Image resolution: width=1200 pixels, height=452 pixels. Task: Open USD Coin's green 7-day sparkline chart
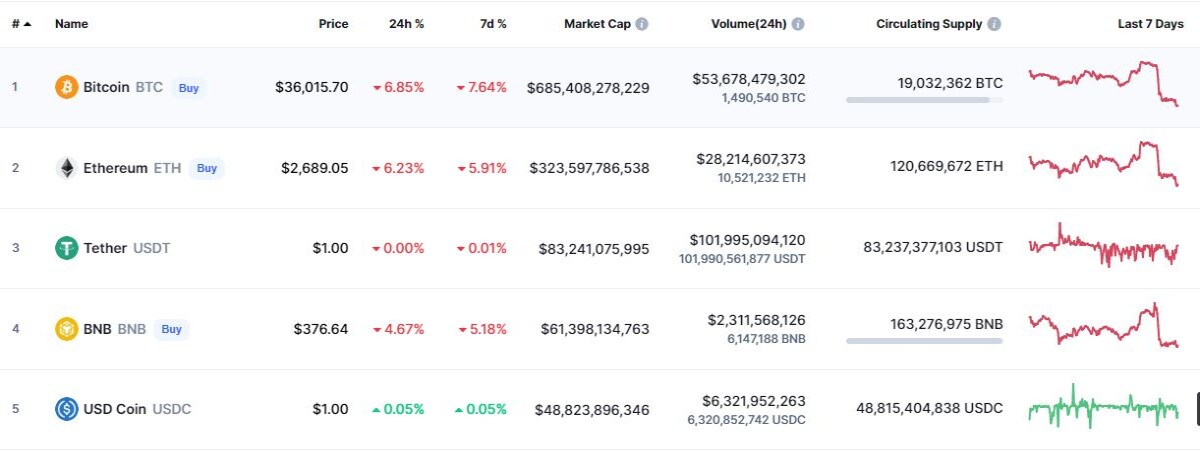(1103, 406)
